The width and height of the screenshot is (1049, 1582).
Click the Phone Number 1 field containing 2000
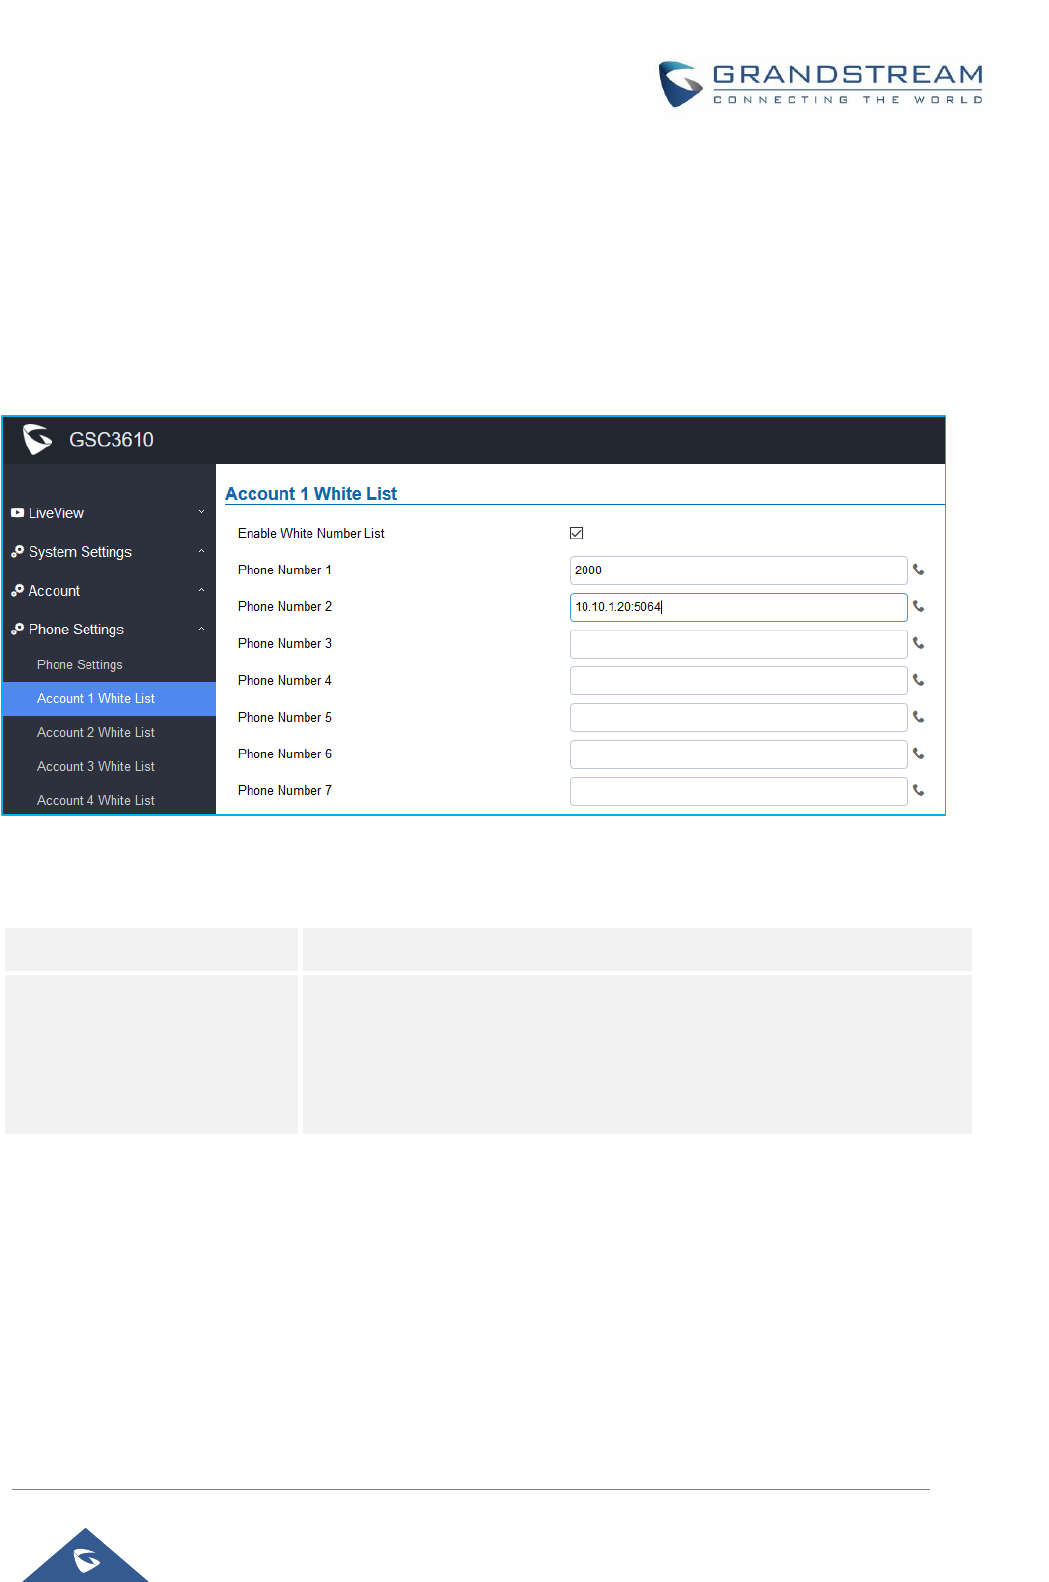(x=738, y=570)
